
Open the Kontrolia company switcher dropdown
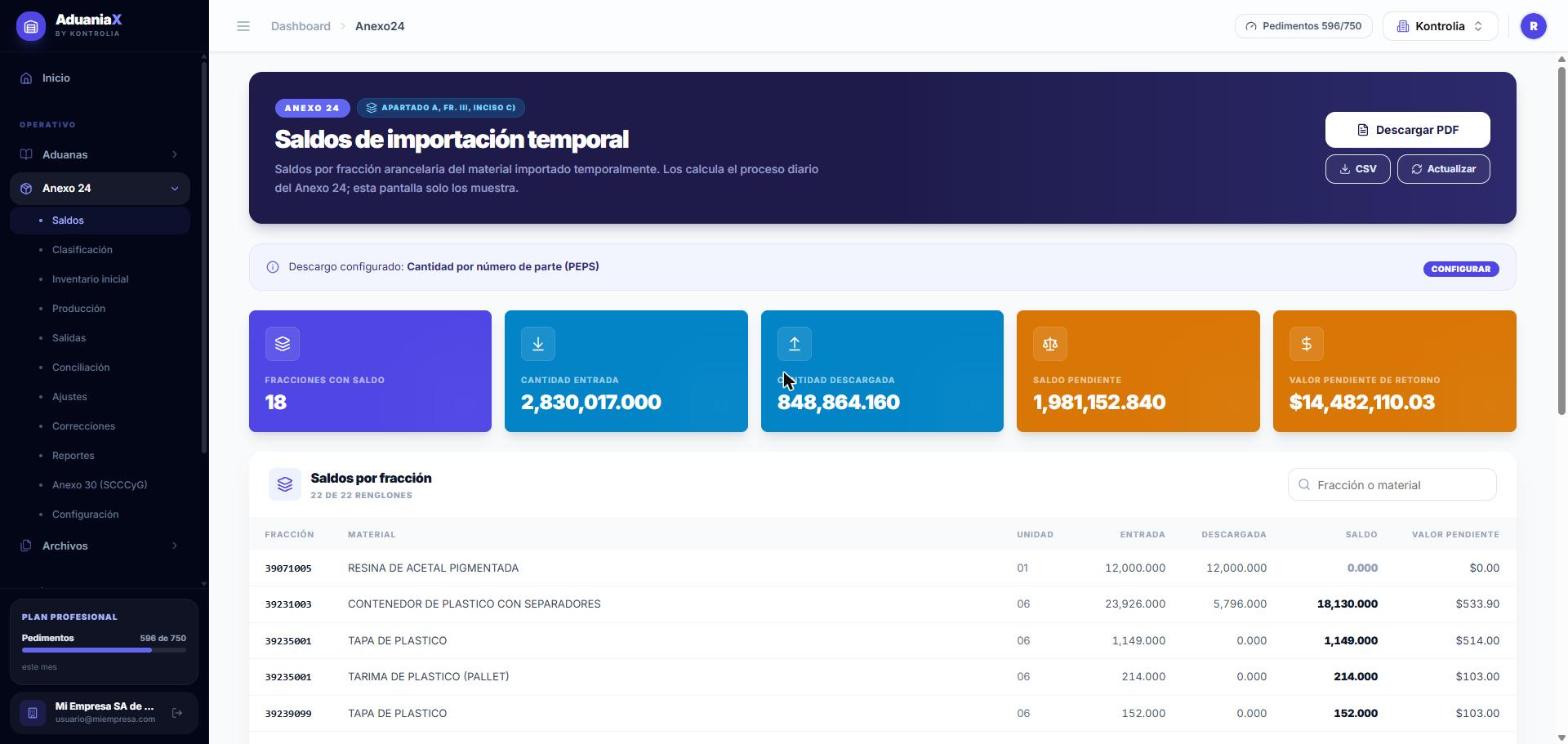point(1440,26)
